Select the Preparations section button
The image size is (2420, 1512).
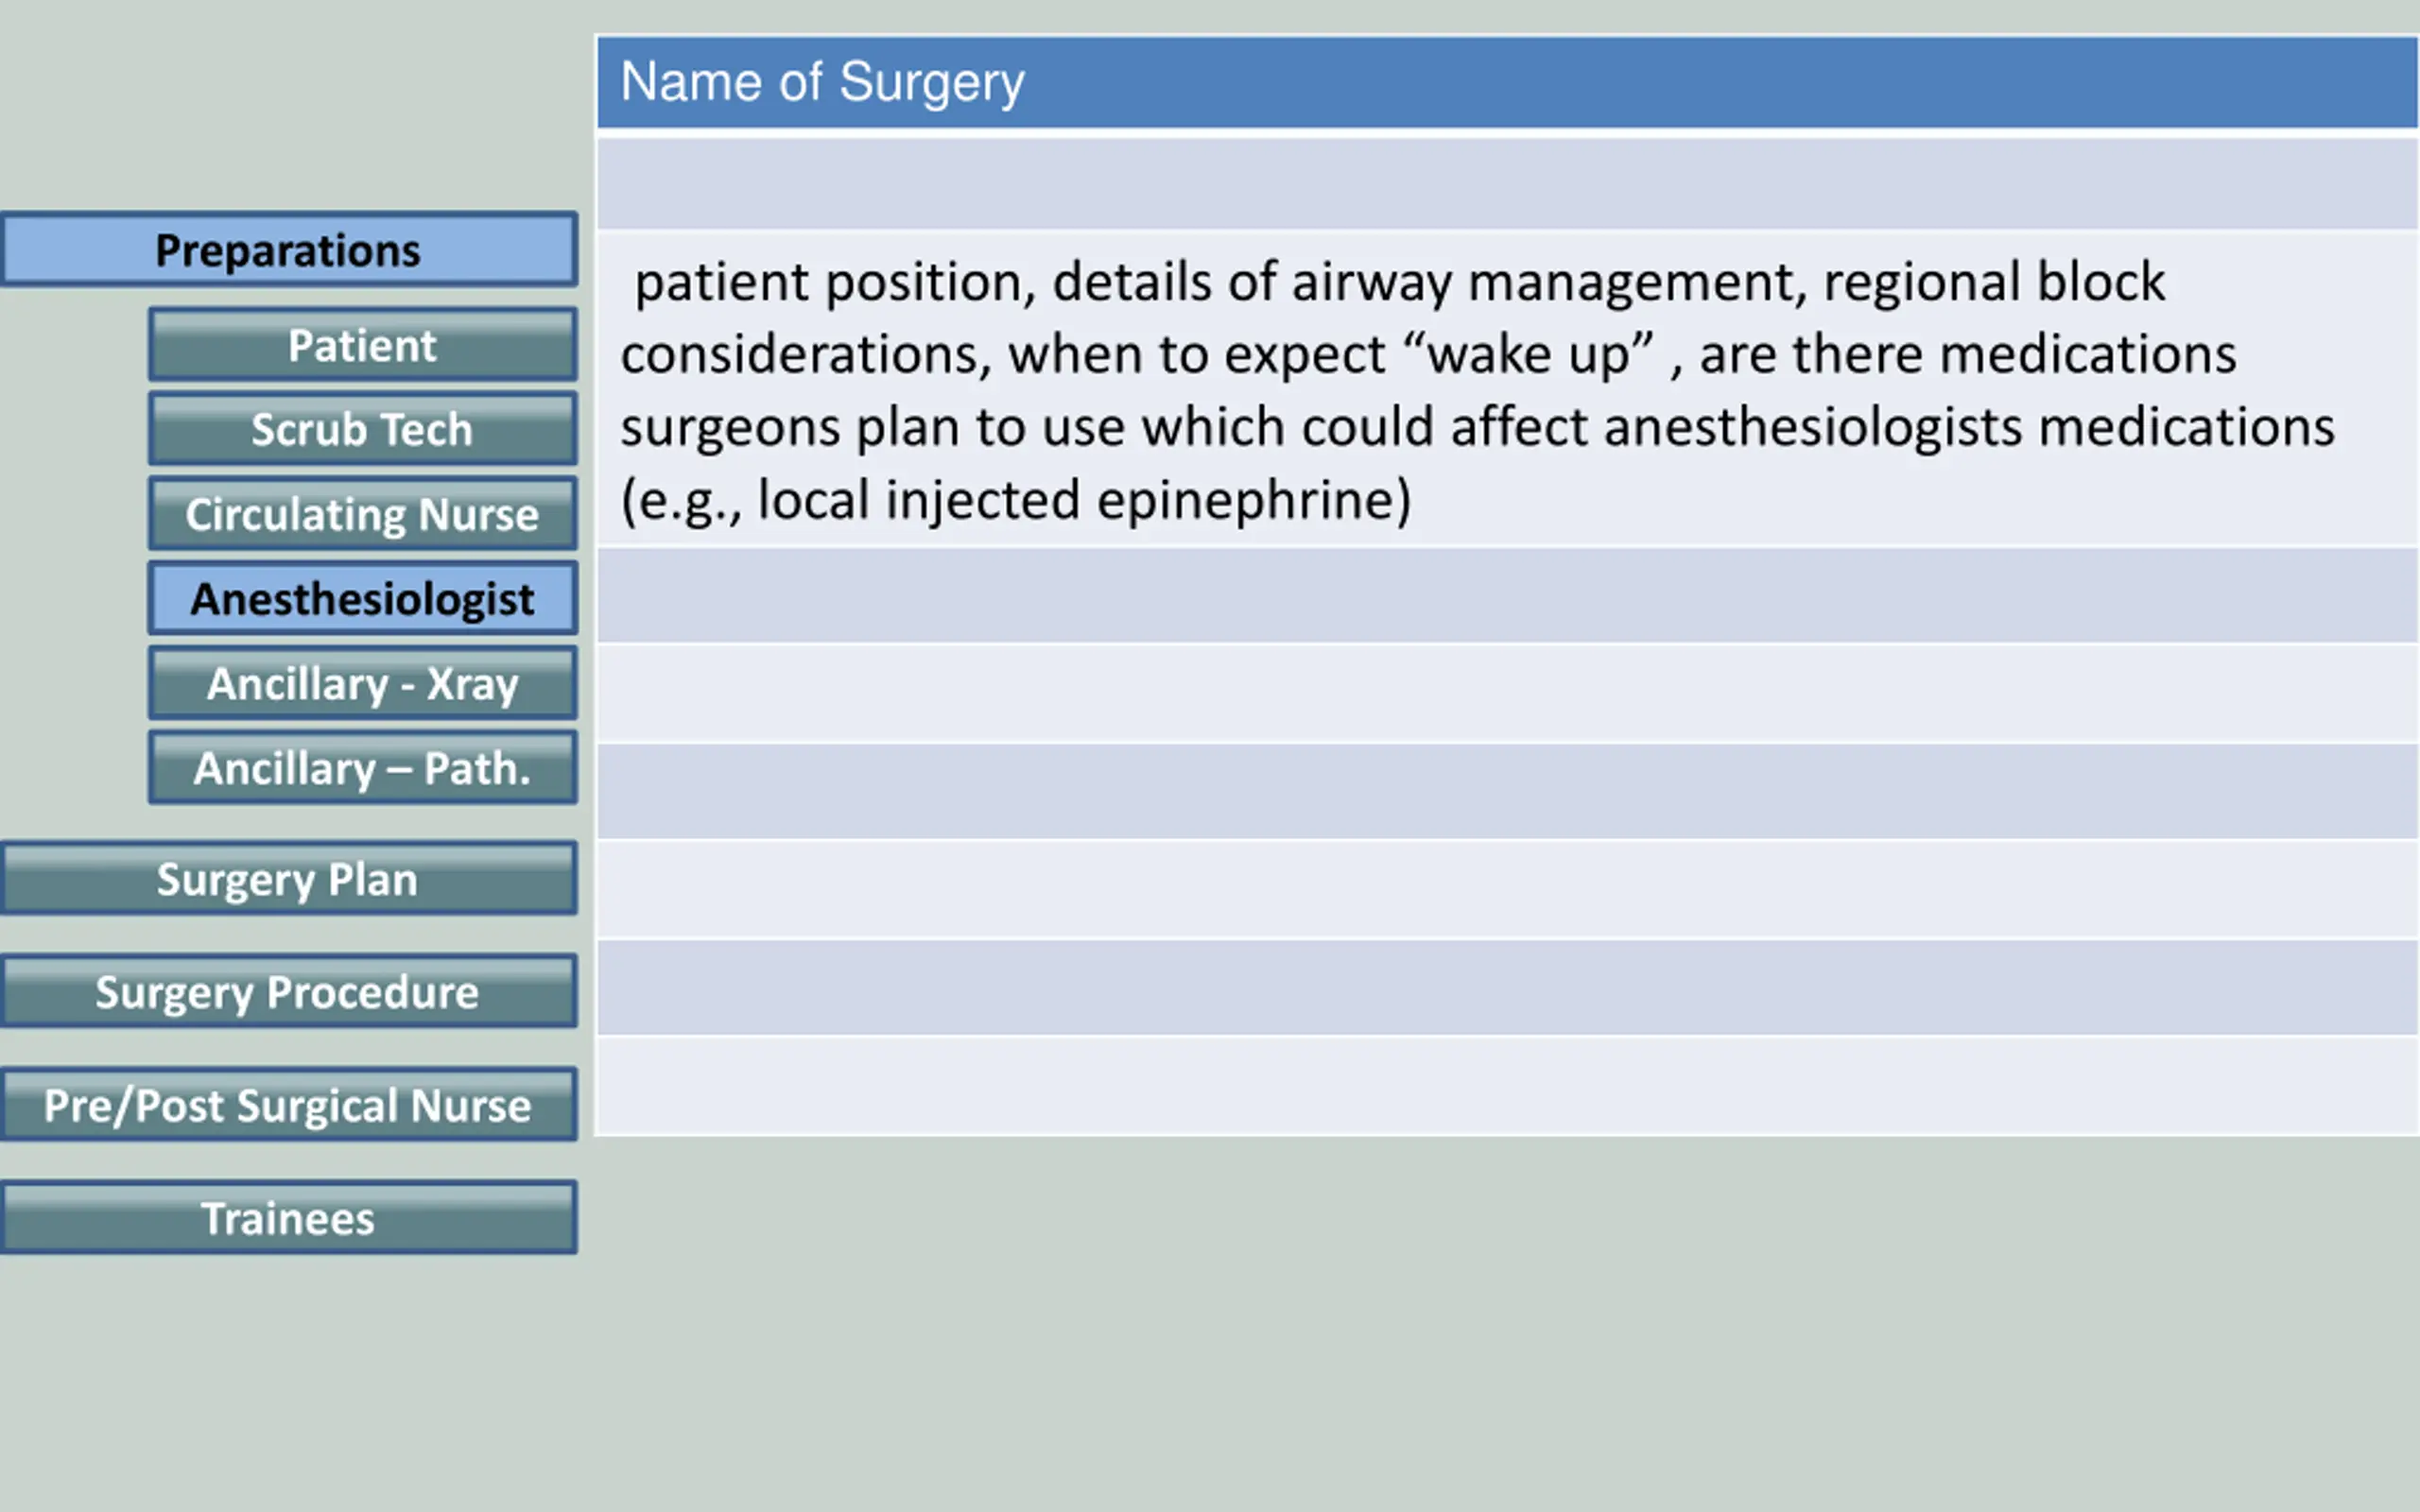point(289,250)
